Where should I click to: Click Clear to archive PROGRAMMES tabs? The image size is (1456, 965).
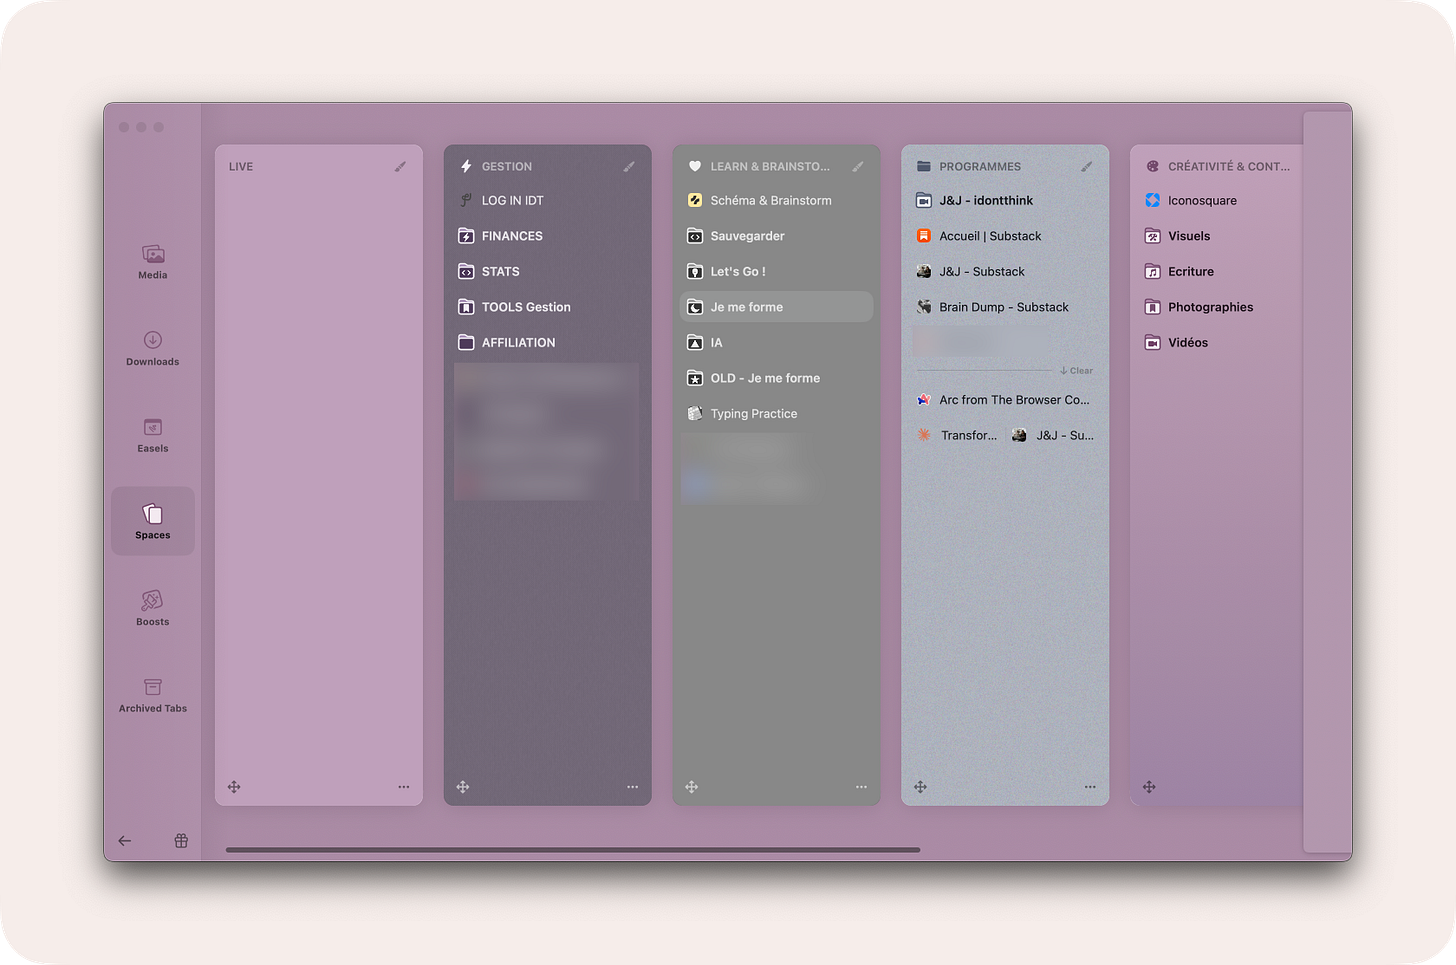[x=1077, y=371]
